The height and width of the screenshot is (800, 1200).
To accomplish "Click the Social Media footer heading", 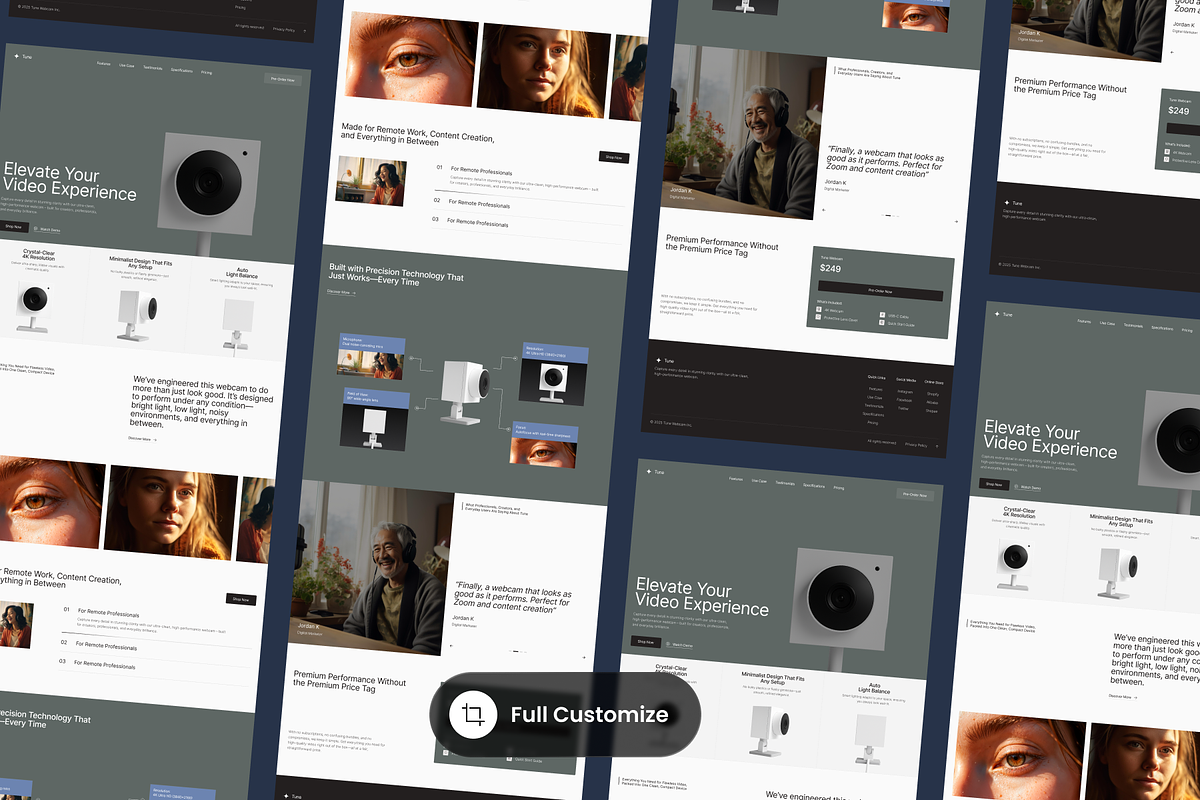I will point(906,380).
